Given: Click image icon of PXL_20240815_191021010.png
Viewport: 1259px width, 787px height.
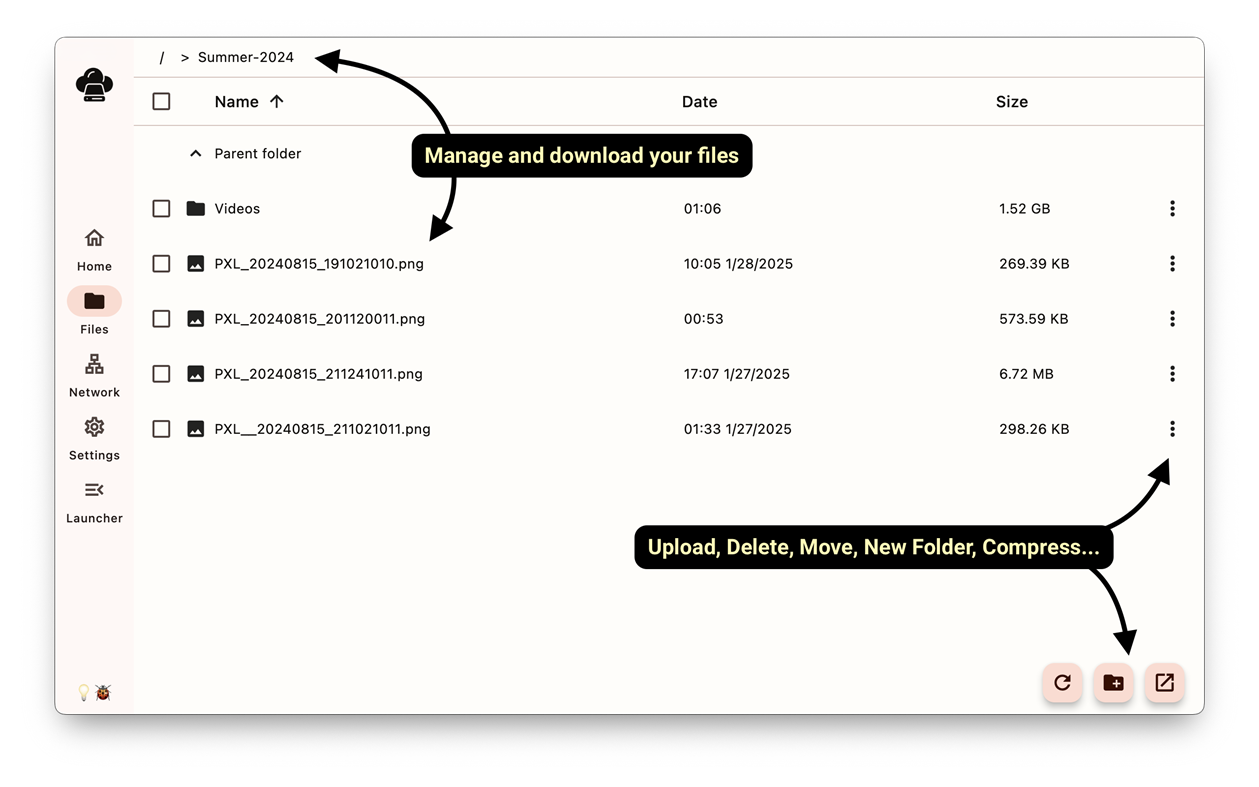Looking at the screenshot, I should (x=196, y=264).
